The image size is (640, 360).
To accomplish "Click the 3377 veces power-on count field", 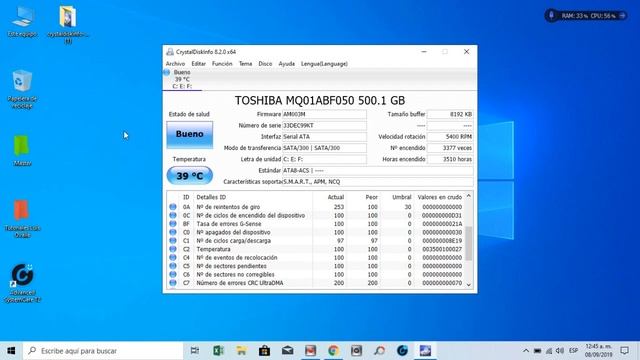I will coord(450,148).
